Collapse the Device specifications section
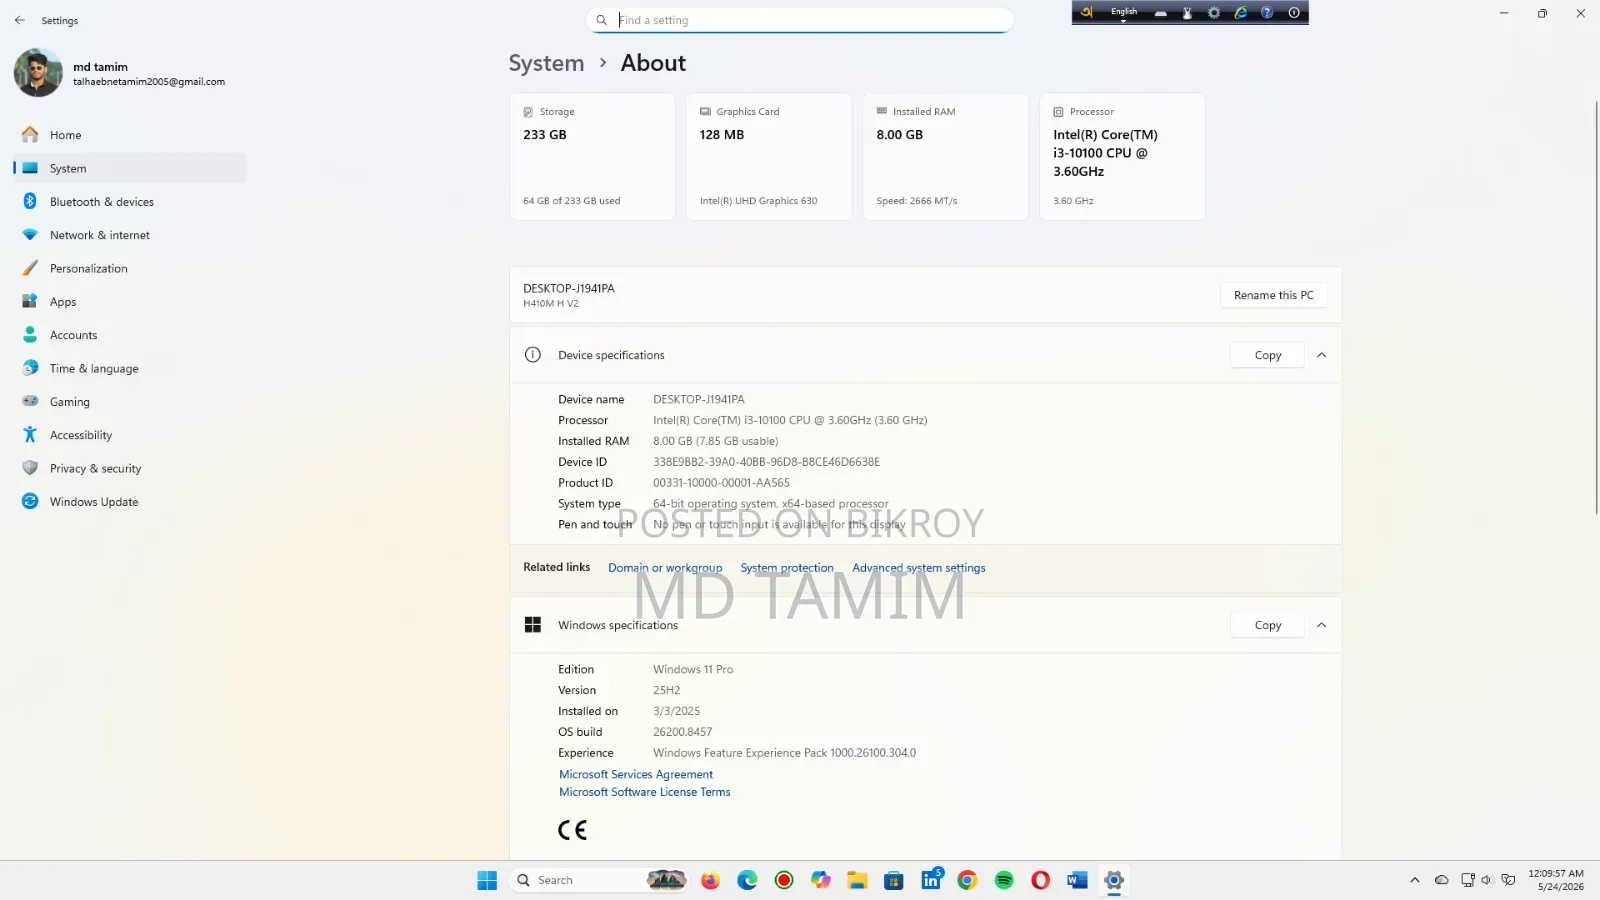 click(x=1322, y=355)
